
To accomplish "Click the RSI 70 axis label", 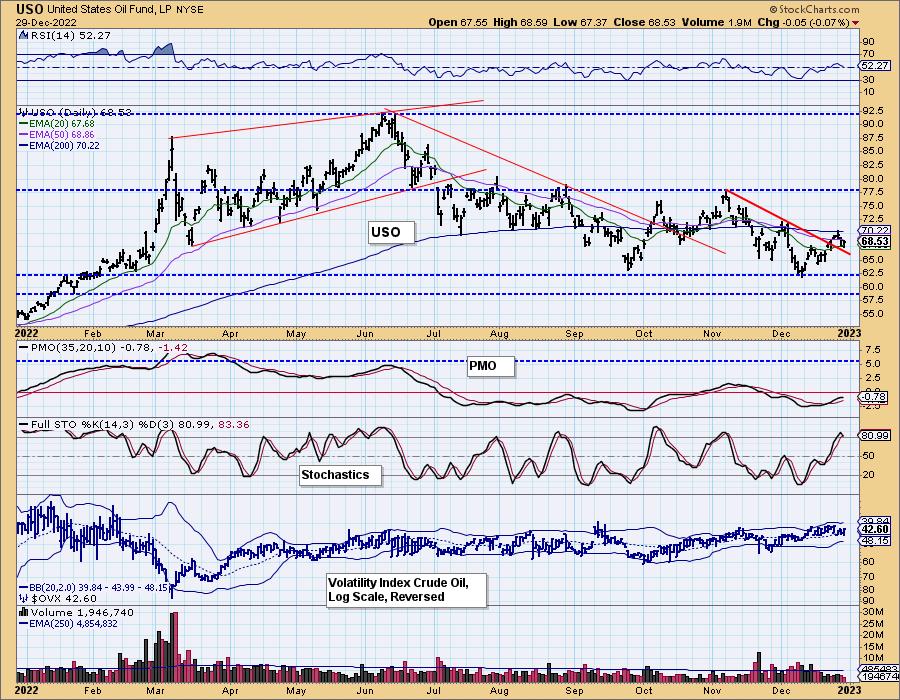I will point(868,54).
